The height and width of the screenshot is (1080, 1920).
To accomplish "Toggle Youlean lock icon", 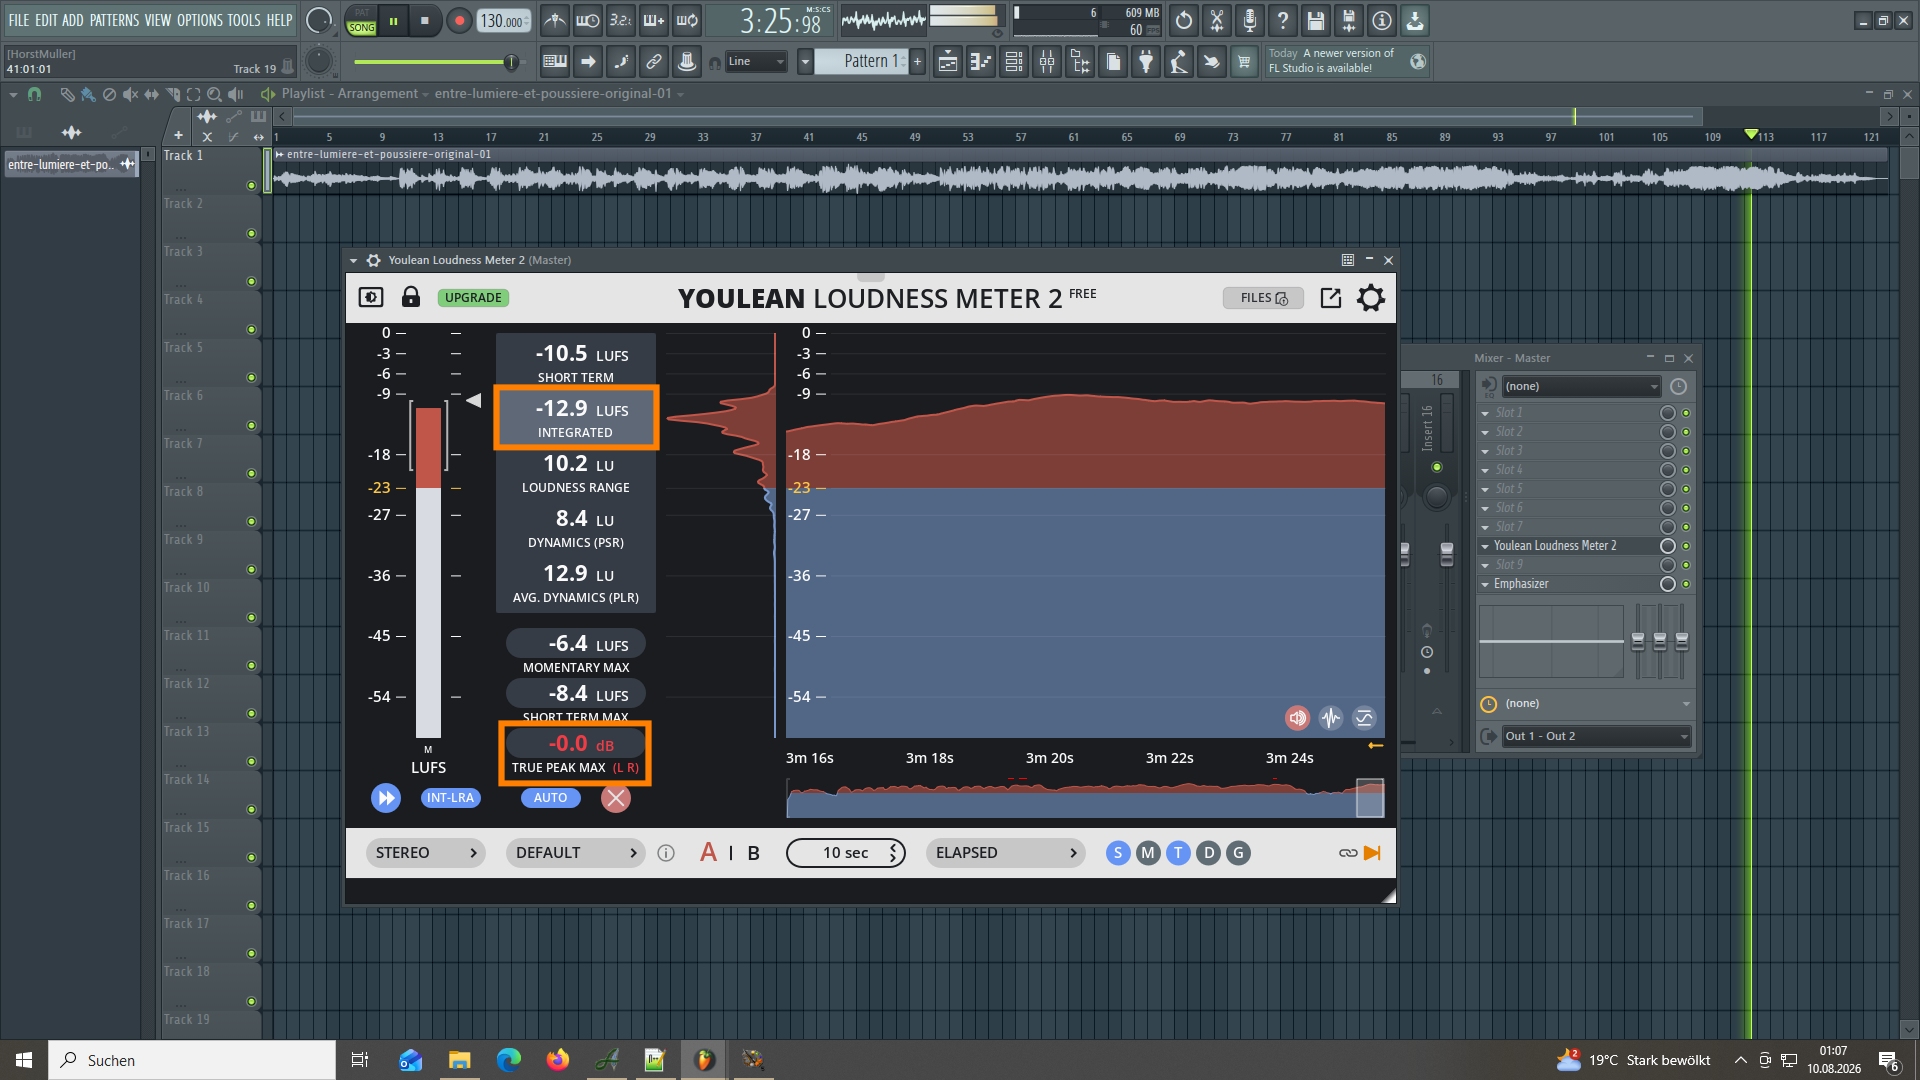I will tap(410, 297).
